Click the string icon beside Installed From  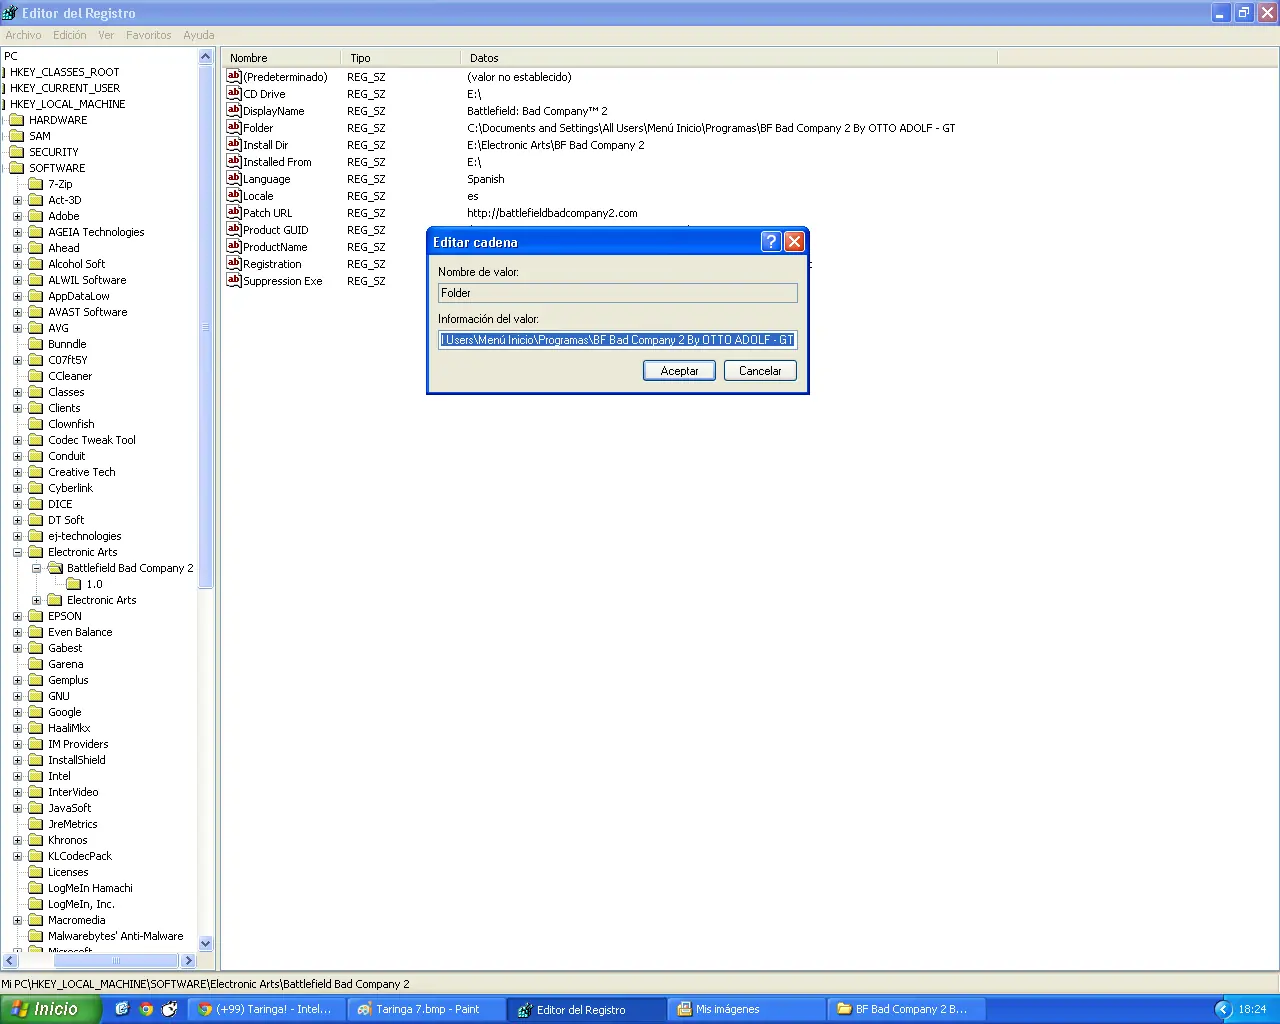pyautogui.click(x=234, y=161)
